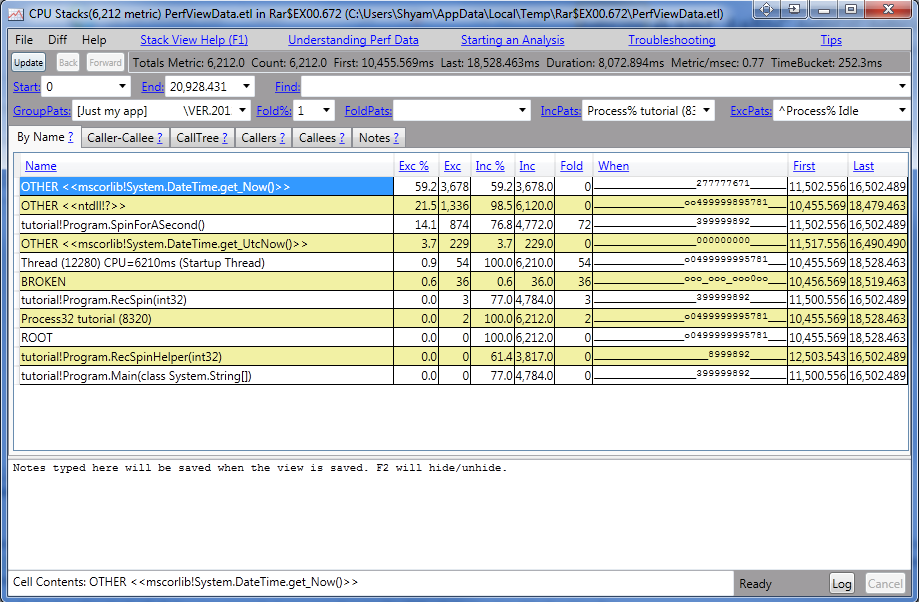Select tutorial!Program.RecSpin(int32) row
This screenshot has height=602, width=919.
coord(464,300)
